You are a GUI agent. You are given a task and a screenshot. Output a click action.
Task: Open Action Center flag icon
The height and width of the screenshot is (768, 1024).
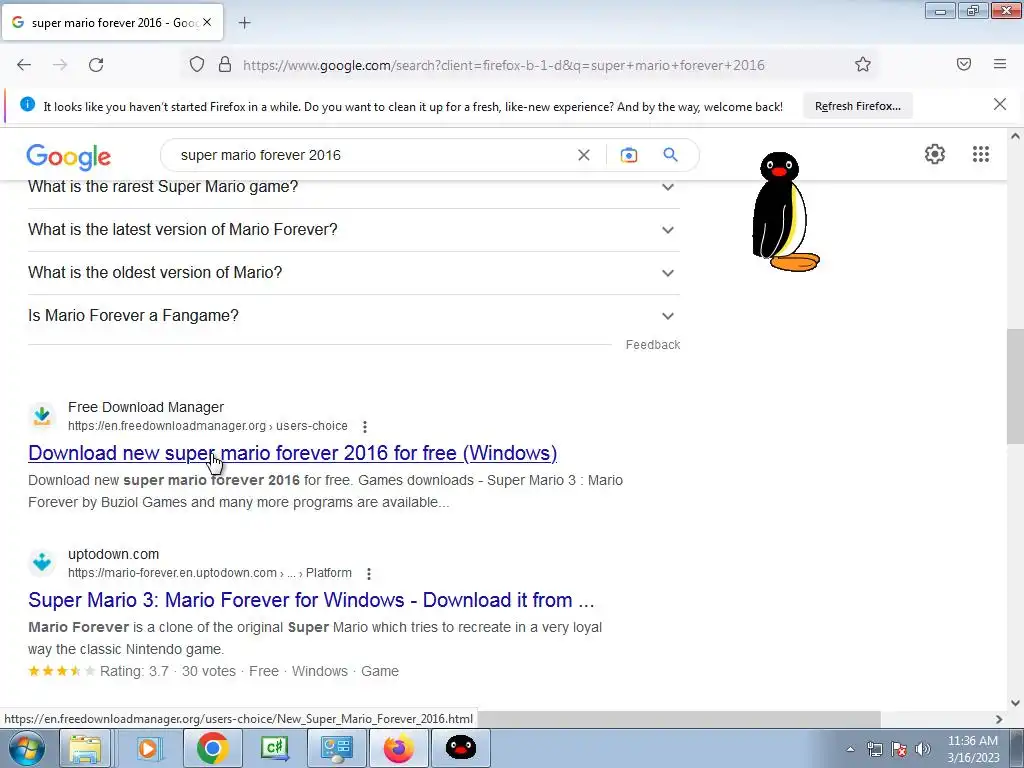(899, 749)
